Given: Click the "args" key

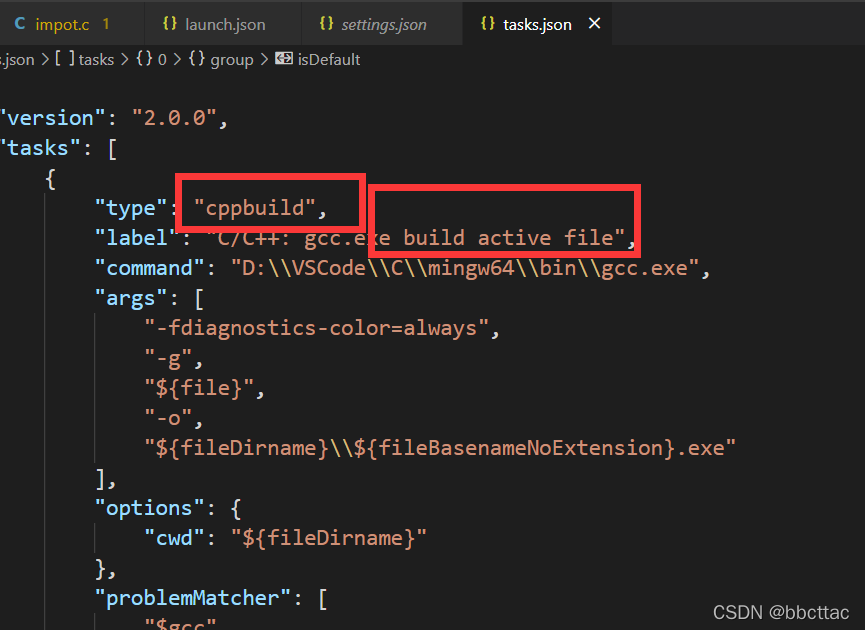Looking at the screenshot, I should [x=131, y=298].
